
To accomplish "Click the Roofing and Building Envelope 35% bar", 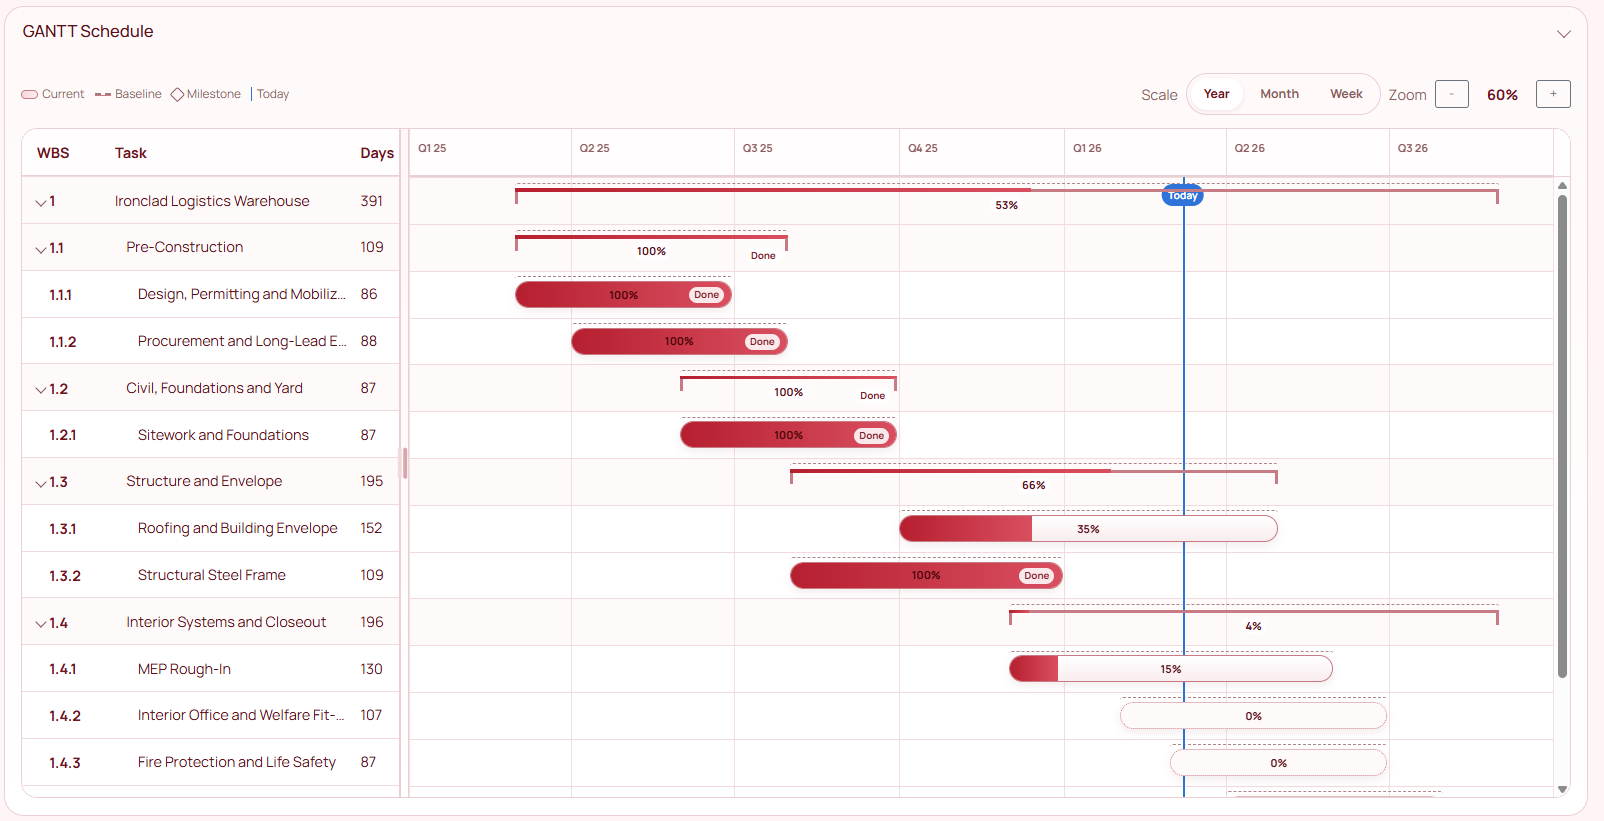I will 1087,529.
